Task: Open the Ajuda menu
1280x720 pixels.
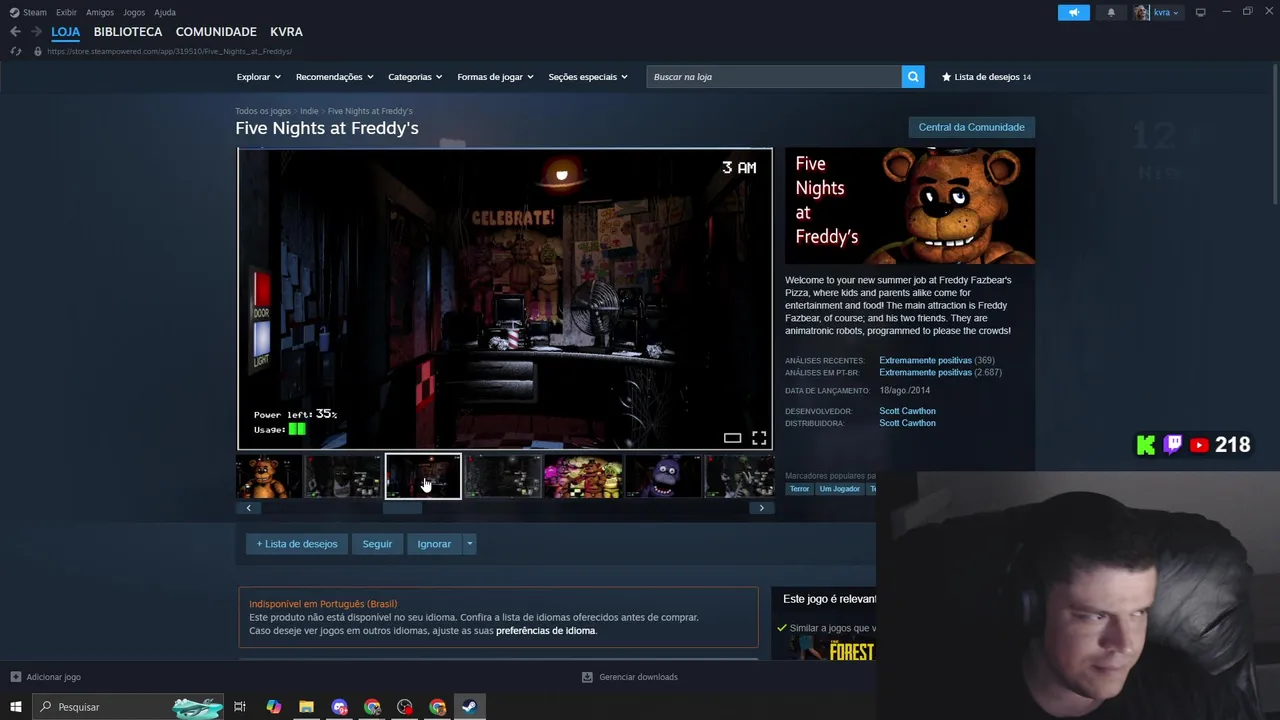Action: [165, 12]
